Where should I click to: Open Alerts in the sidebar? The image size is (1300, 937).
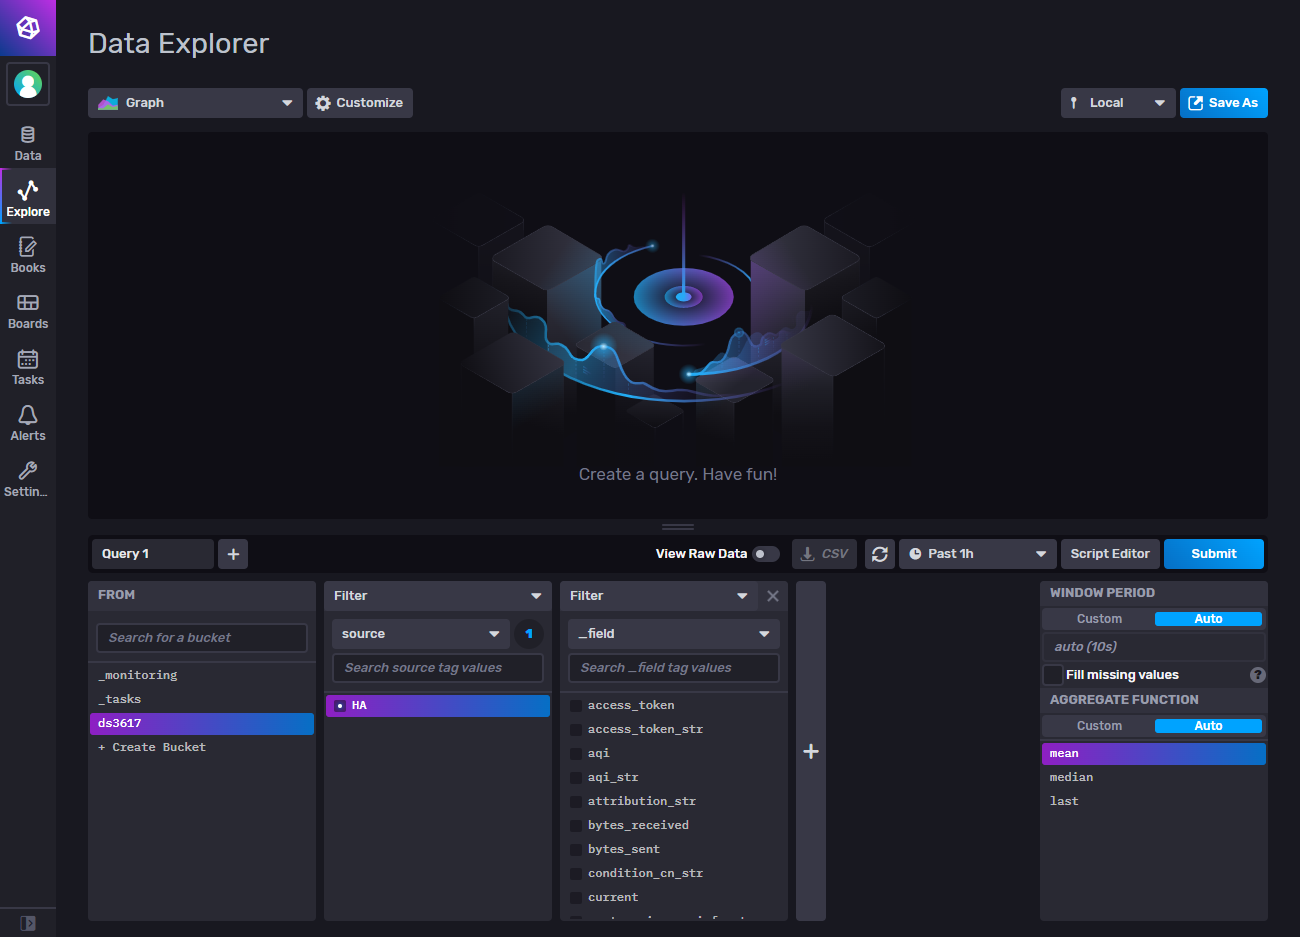[28, 423]
